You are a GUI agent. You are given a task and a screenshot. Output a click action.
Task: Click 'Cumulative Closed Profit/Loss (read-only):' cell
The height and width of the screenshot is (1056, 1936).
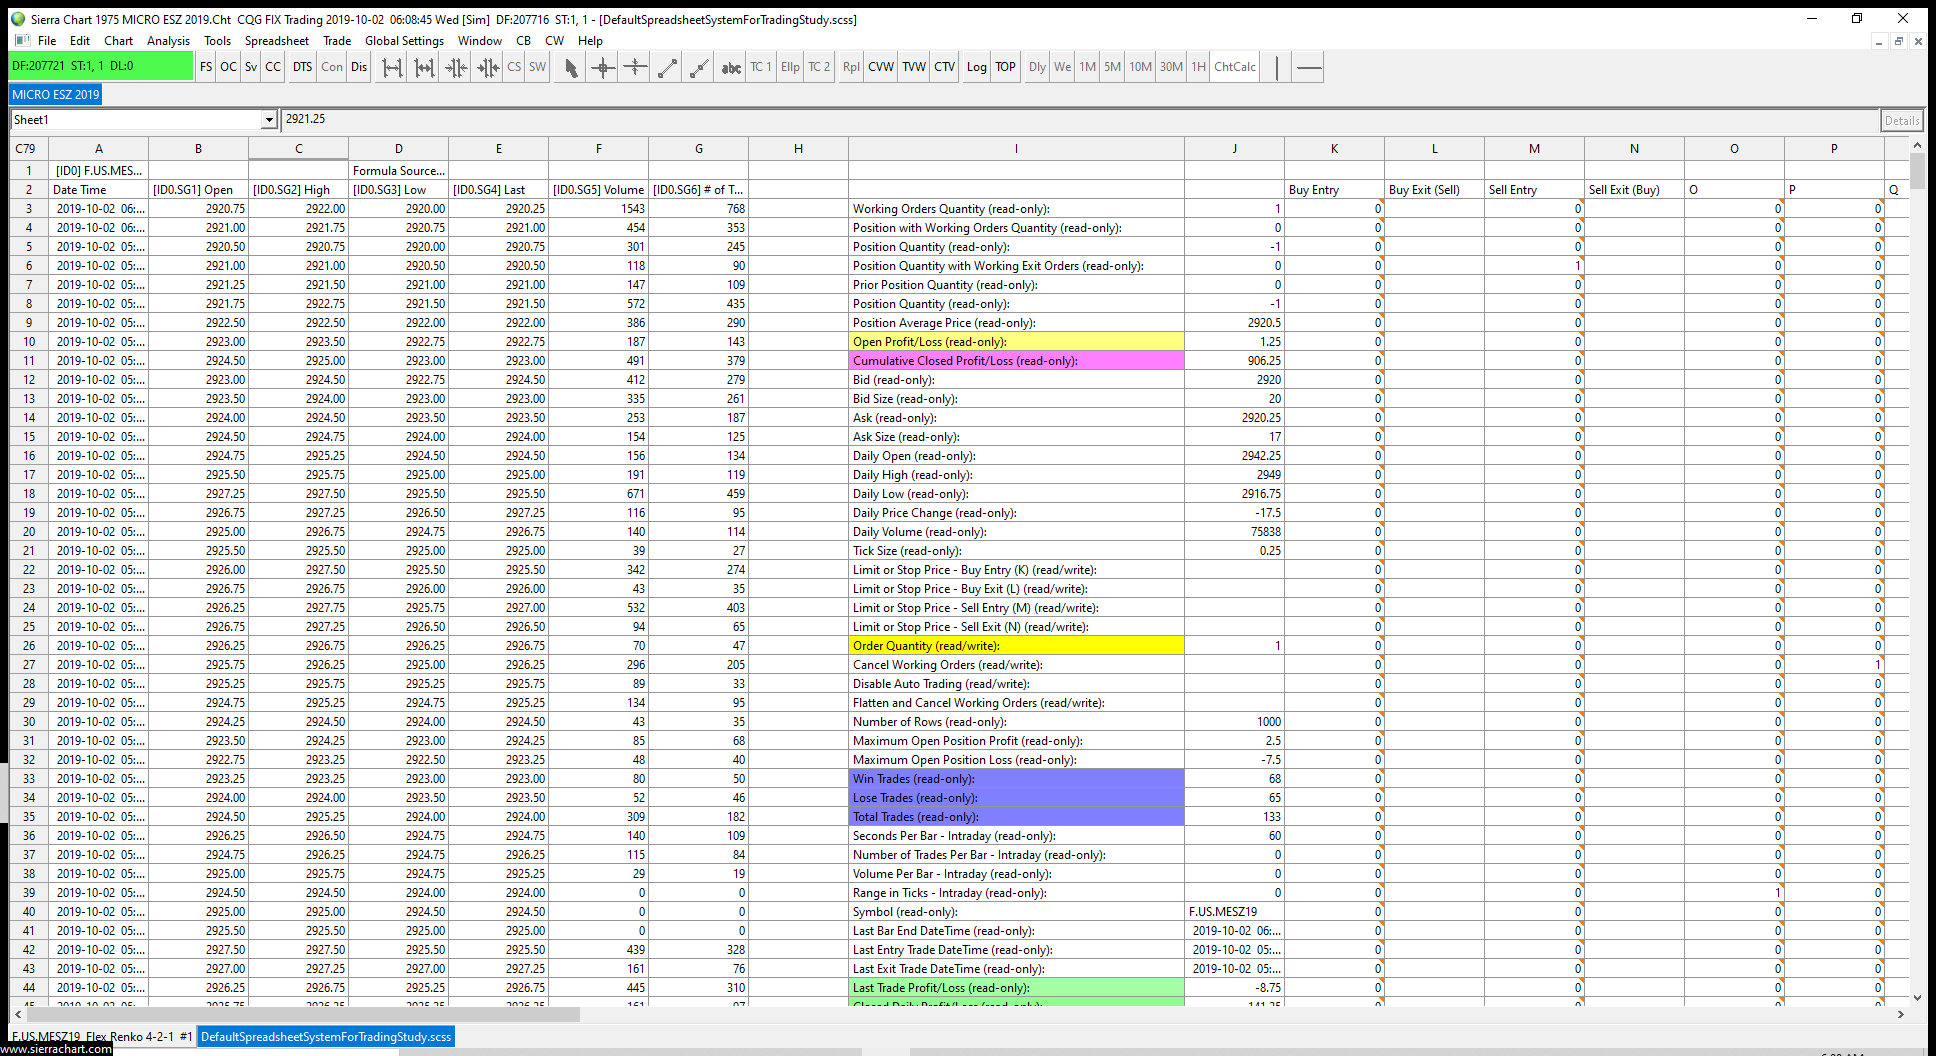(x=1016, y=361)
